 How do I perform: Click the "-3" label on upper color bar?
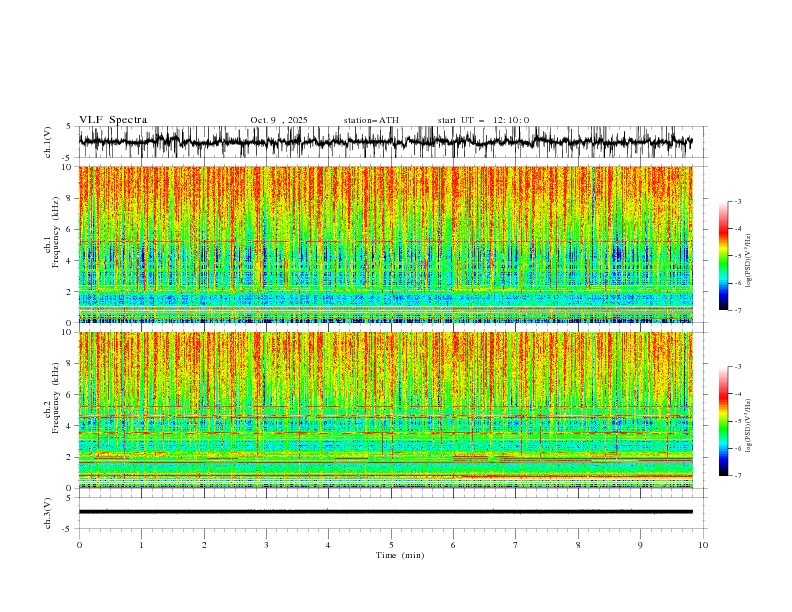tap(737, 201)
